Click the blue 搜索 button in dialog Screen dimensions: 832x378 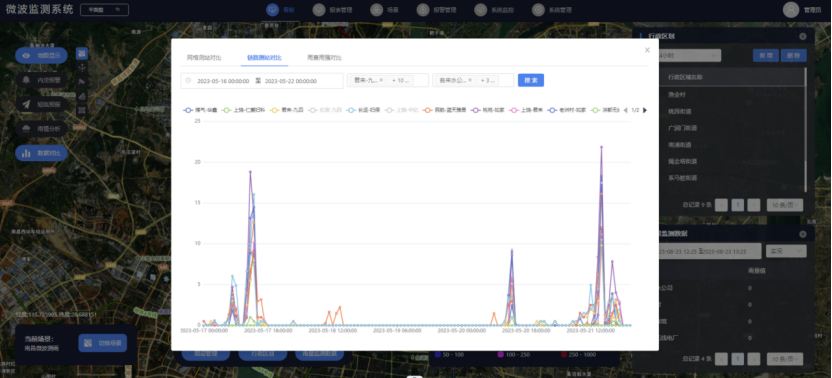coord(531,80)
